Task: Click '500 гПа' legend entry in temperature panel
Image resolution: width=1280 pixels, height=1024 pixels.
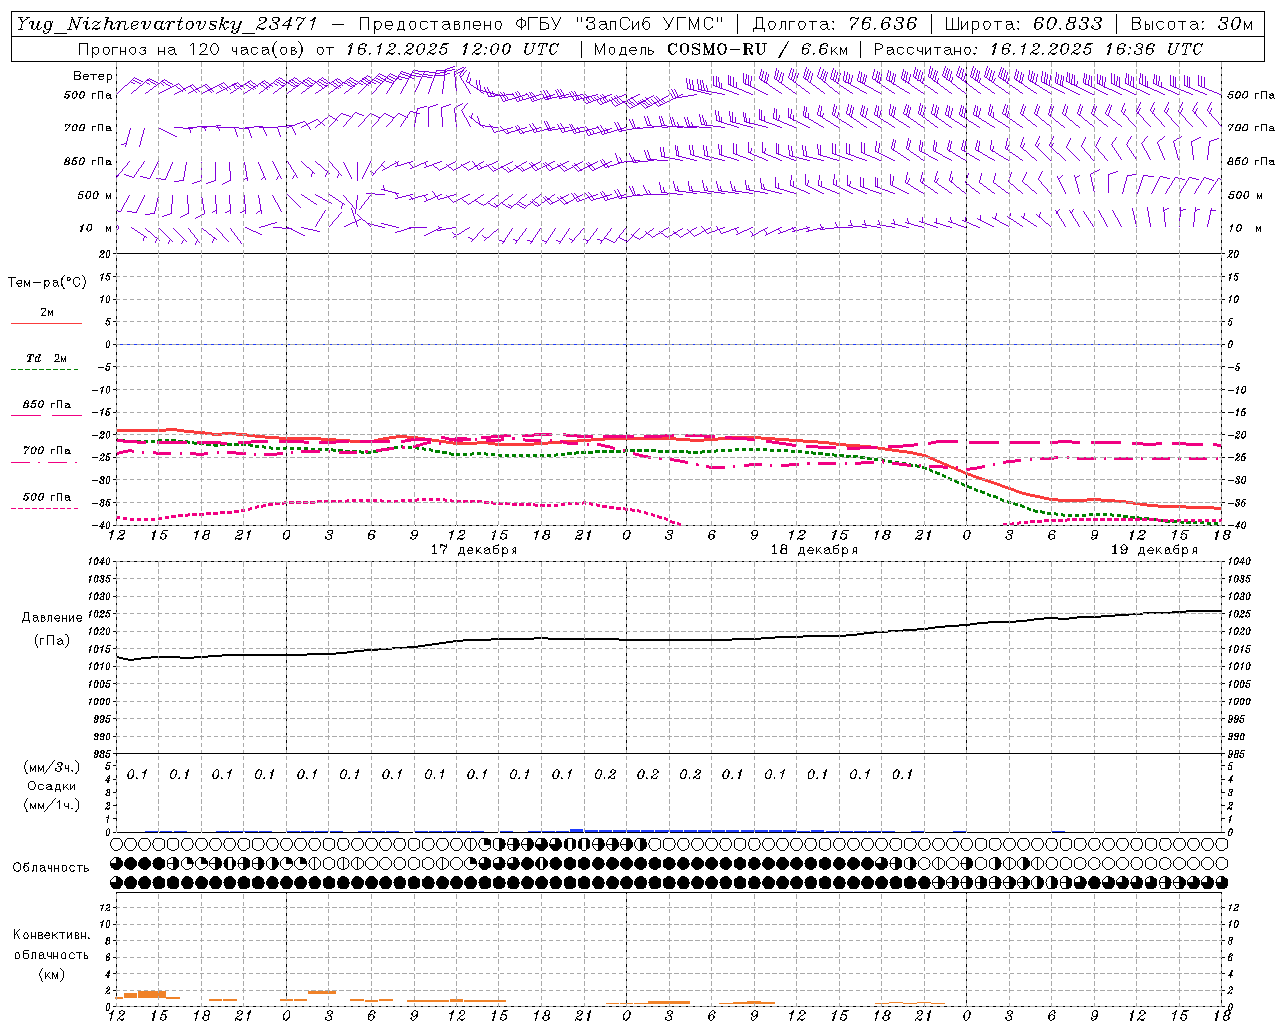Action: point(47,497)
